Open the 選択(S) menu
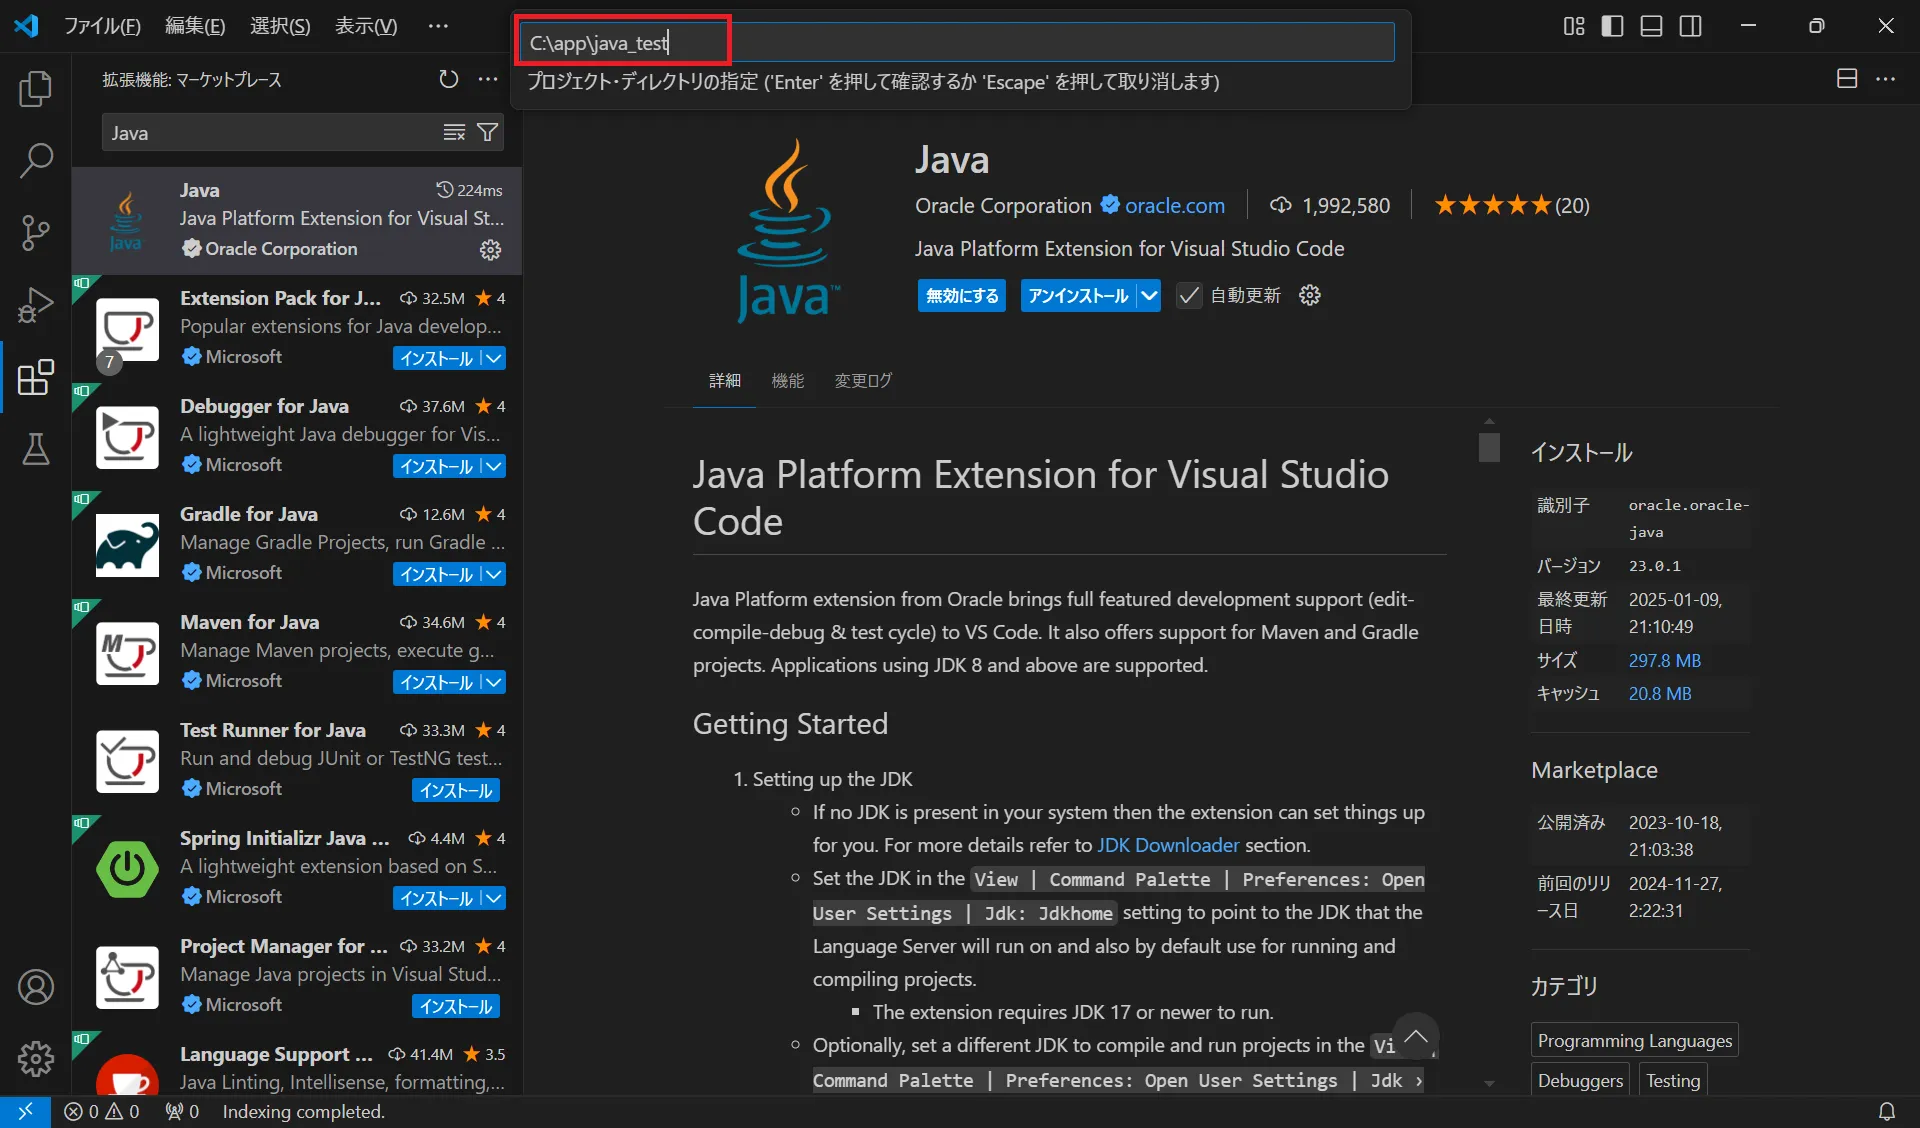 pos(280,26)
